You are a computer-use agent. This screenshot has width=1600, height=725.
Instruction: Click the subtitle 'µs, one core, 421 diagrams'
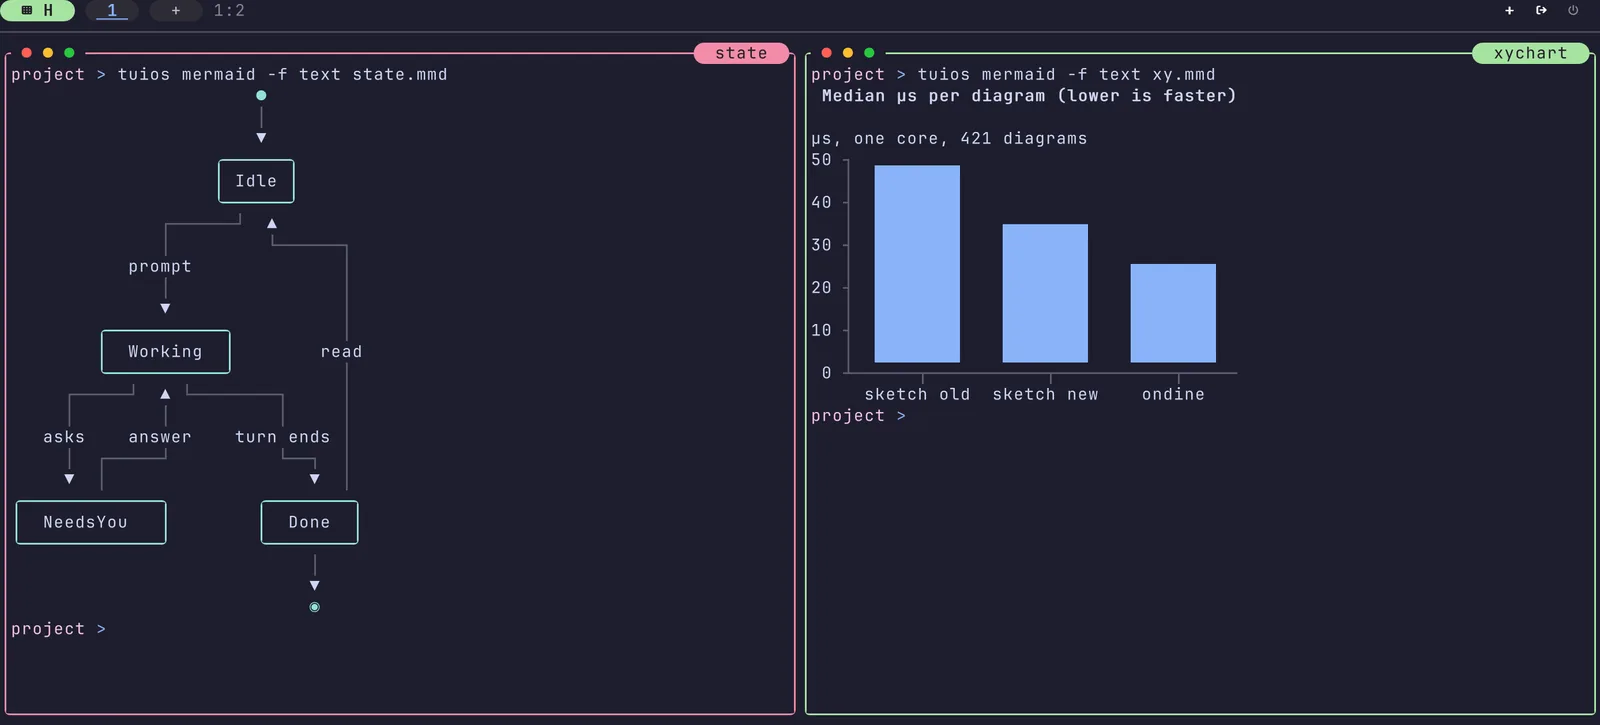[x=949, y=139]
